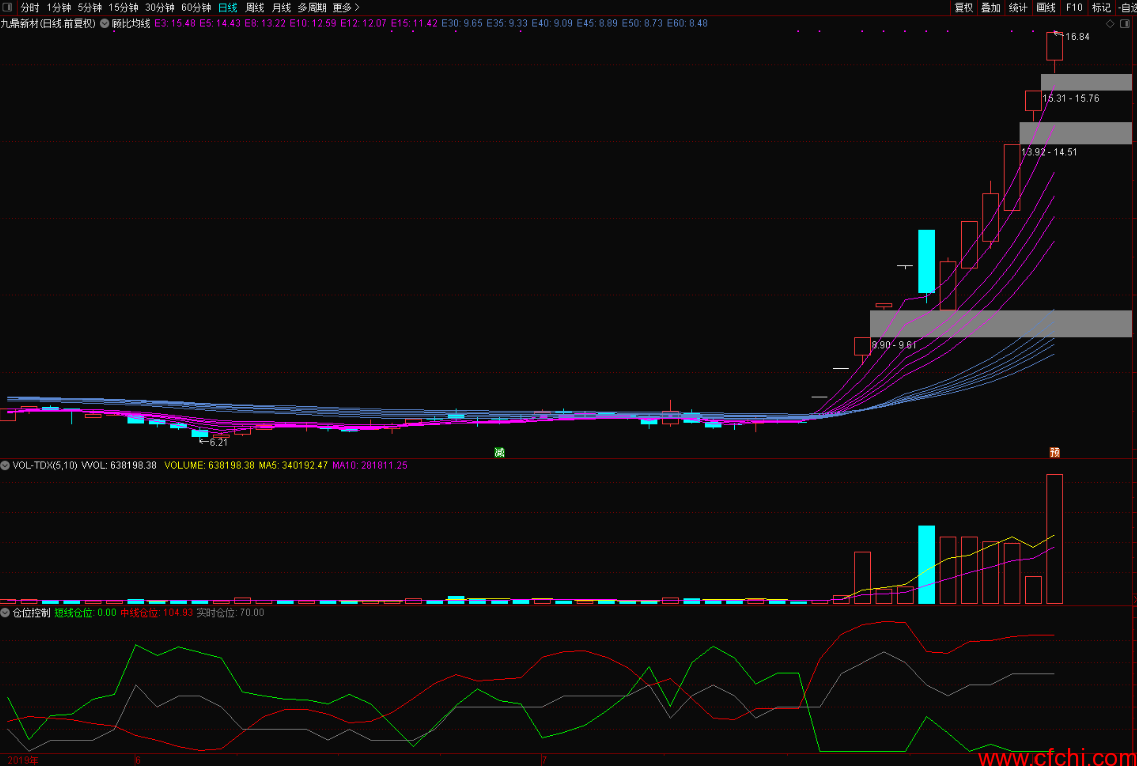Image resolution: width=1137 pixels, height=766 pixels.
Task: Select the 月线 monthly period
Action: (281, 8)
